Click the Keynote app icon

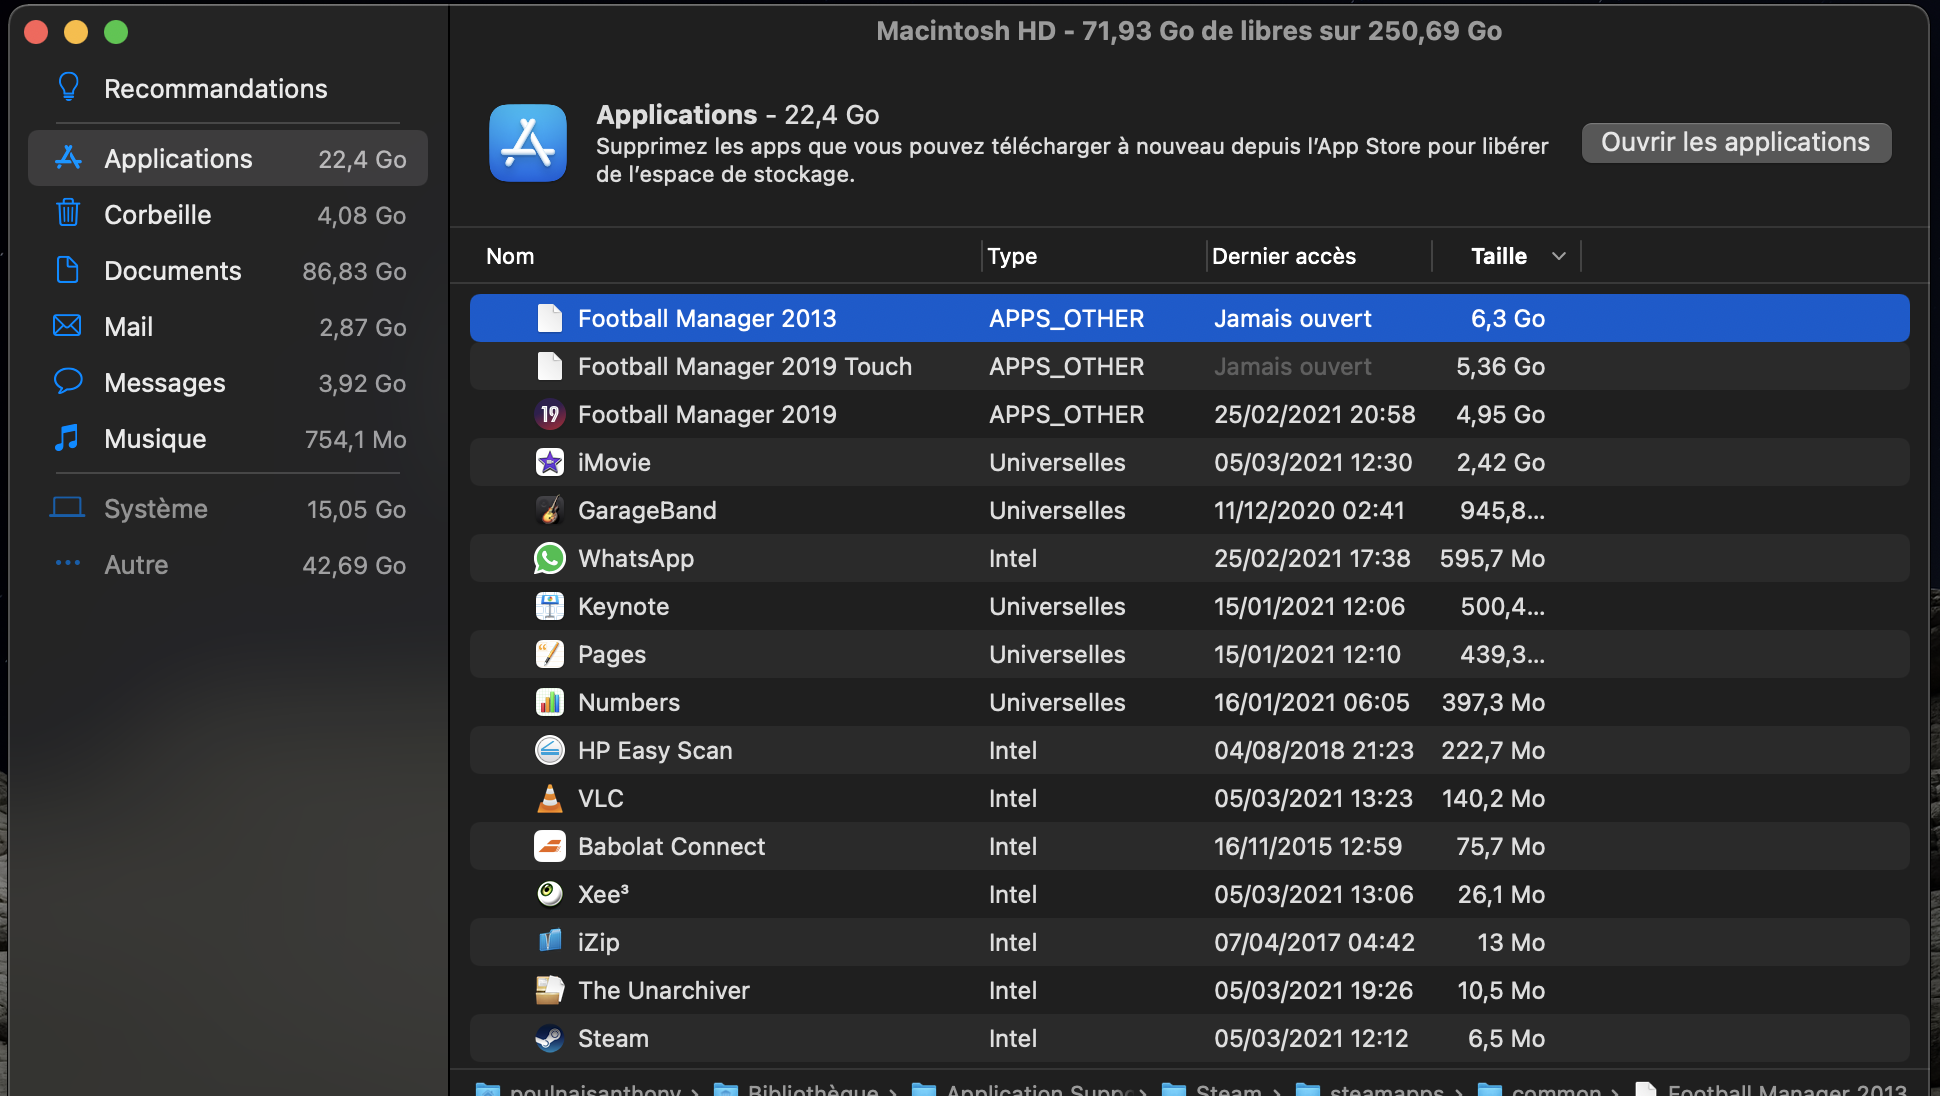tap(549, 606)
